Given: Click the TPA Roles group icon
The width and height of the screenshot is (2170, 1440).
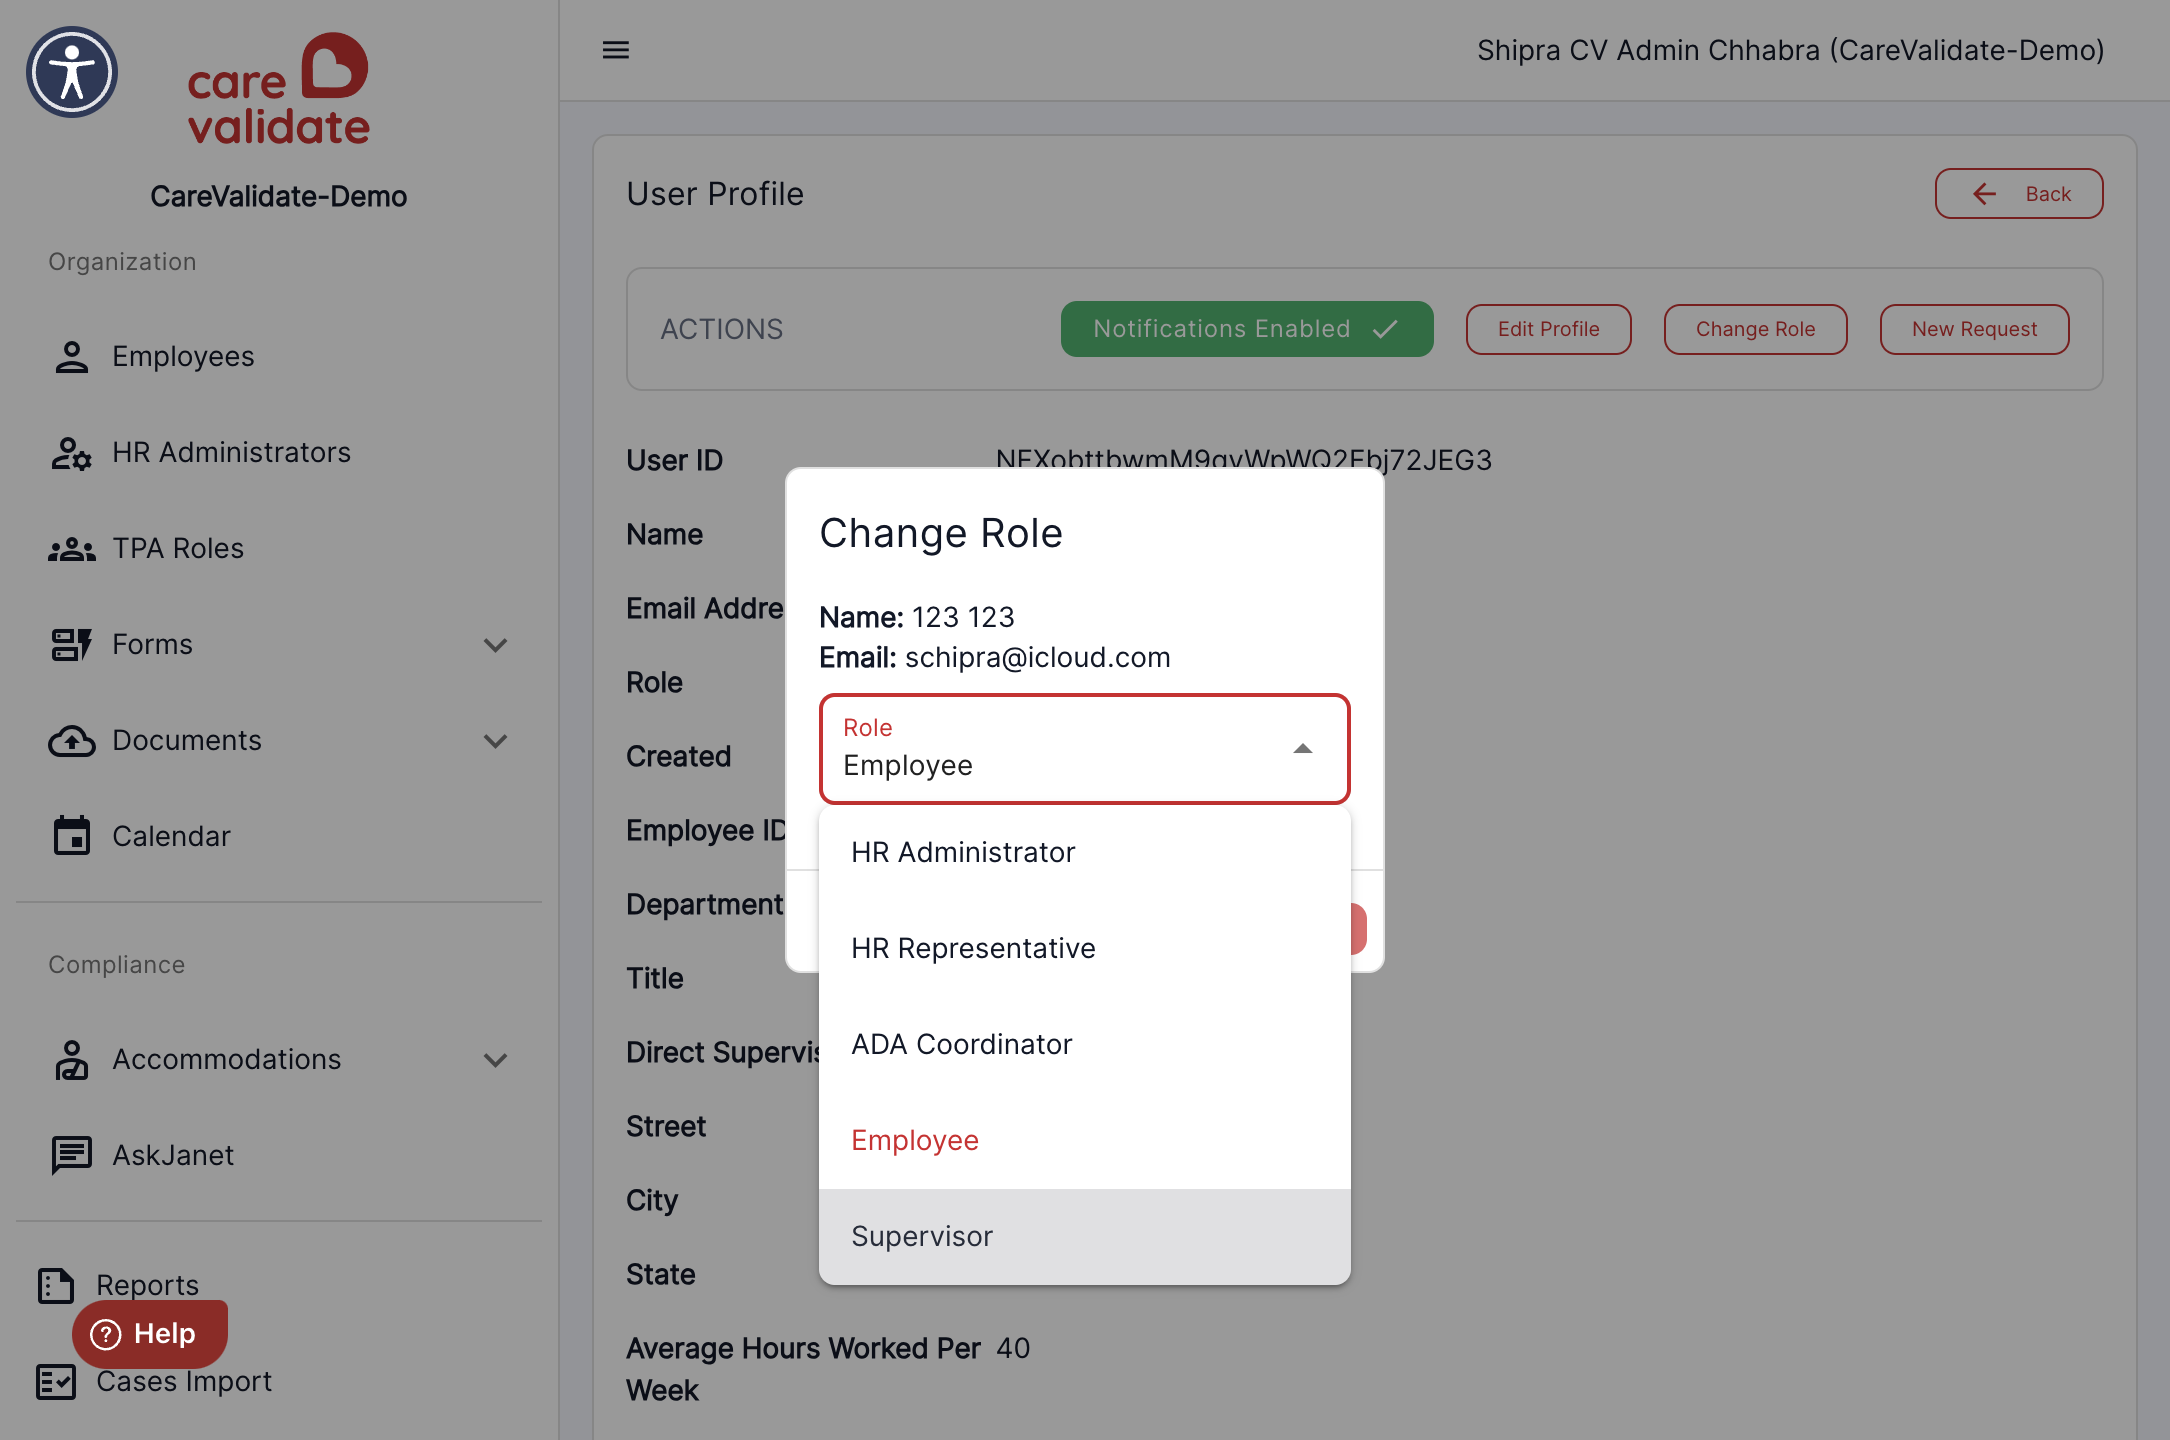Looking at the screenshot, I should click(71, 548).
